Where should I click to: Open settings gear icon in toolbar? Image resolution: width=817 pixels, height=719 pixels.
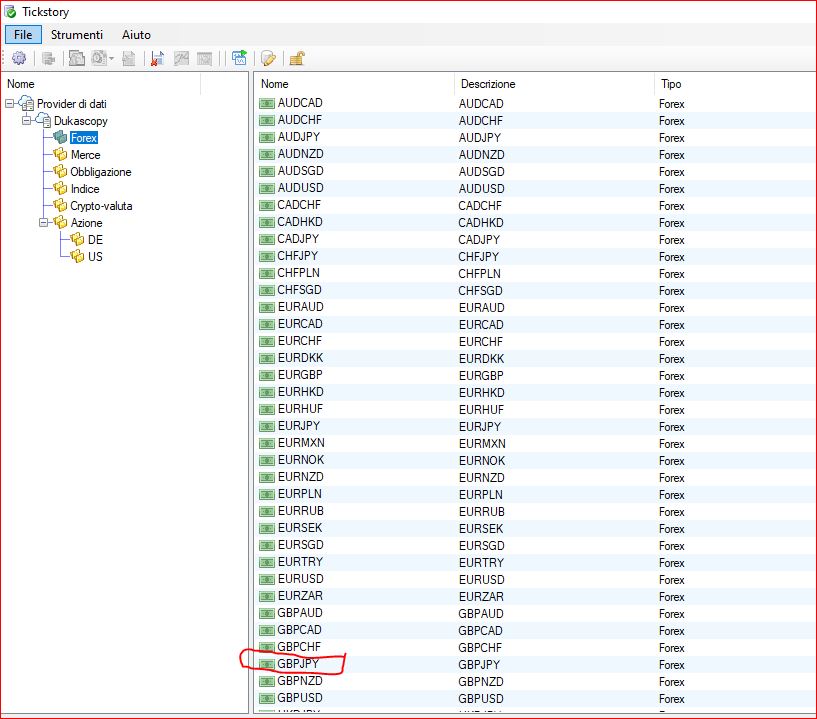coord(19,58)
